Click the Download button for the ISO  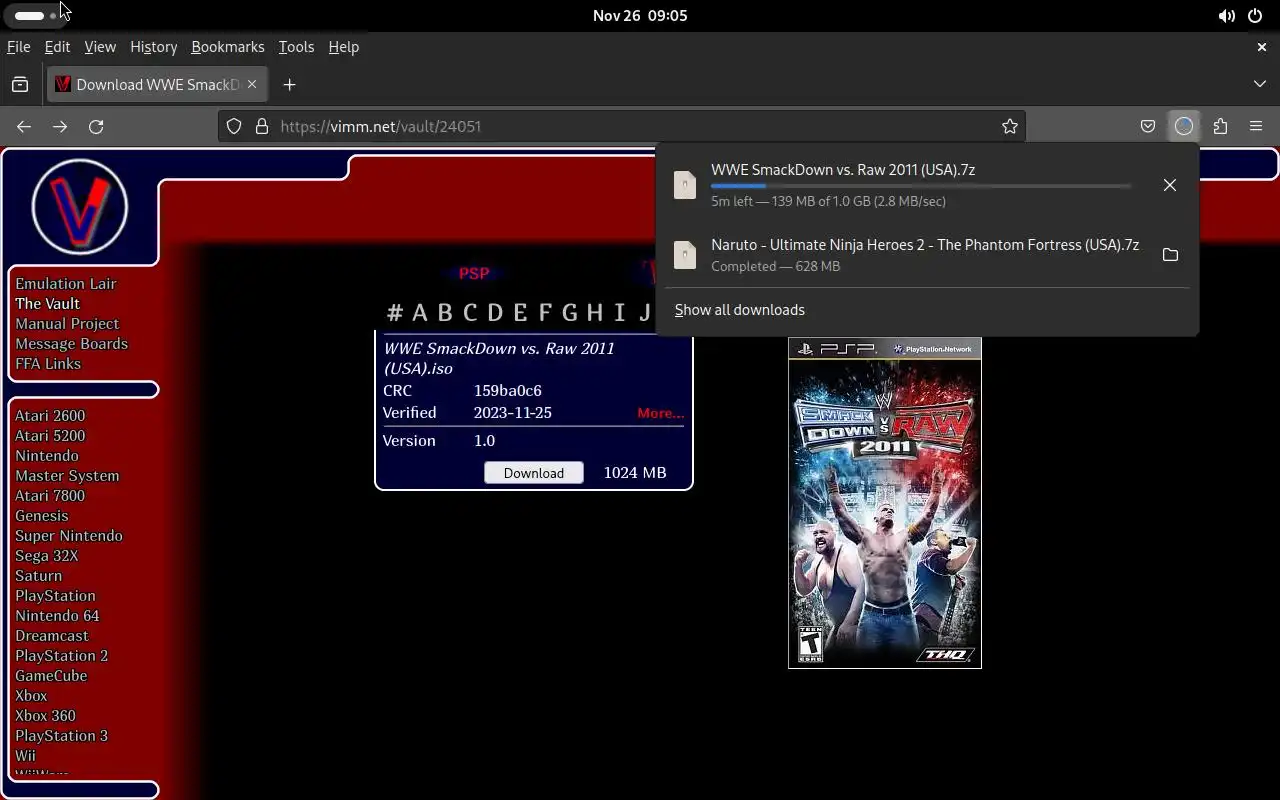534,473
